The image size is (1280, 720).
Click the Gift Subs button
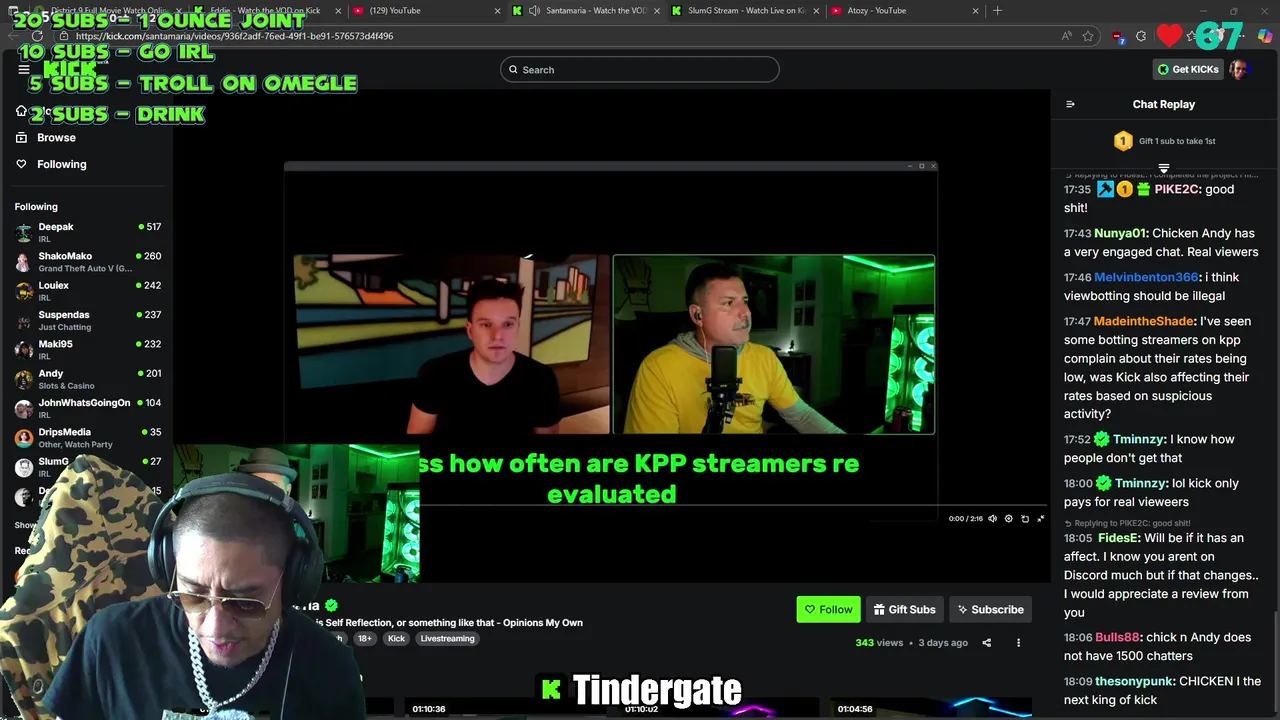point(904,609)
